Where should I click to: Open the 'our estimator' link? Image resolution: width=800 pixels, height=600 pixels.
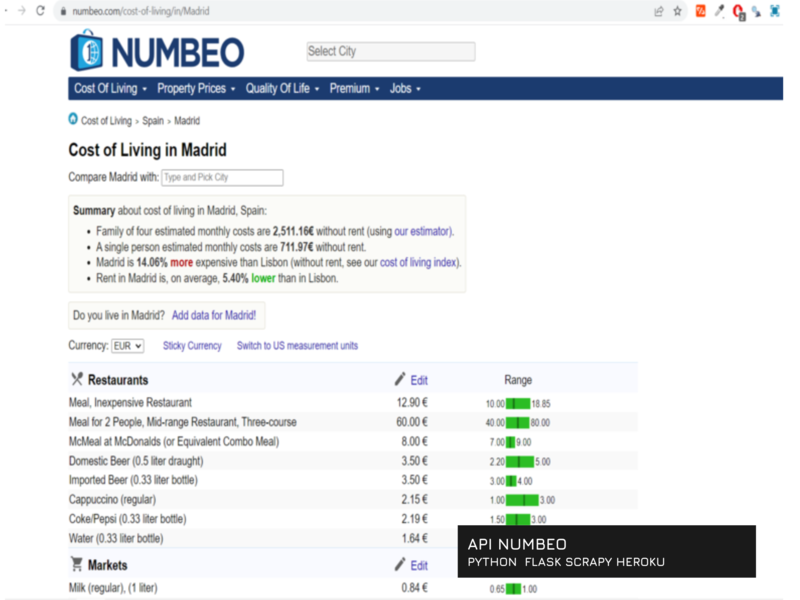422,232
